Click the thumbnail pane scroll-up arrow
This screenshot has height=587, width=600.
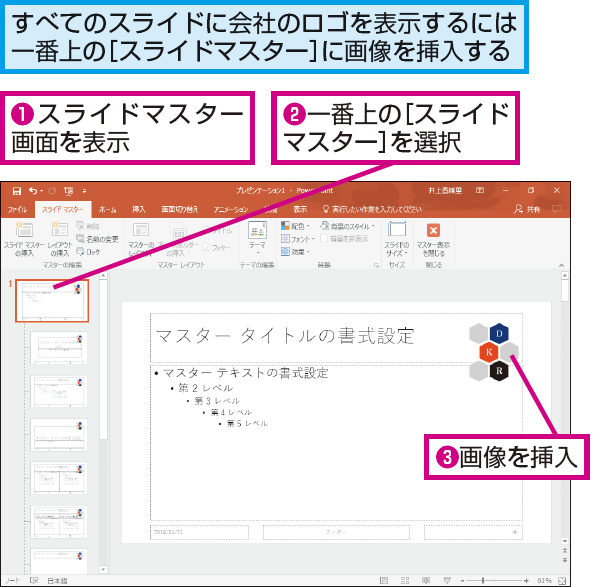(103, 276)
